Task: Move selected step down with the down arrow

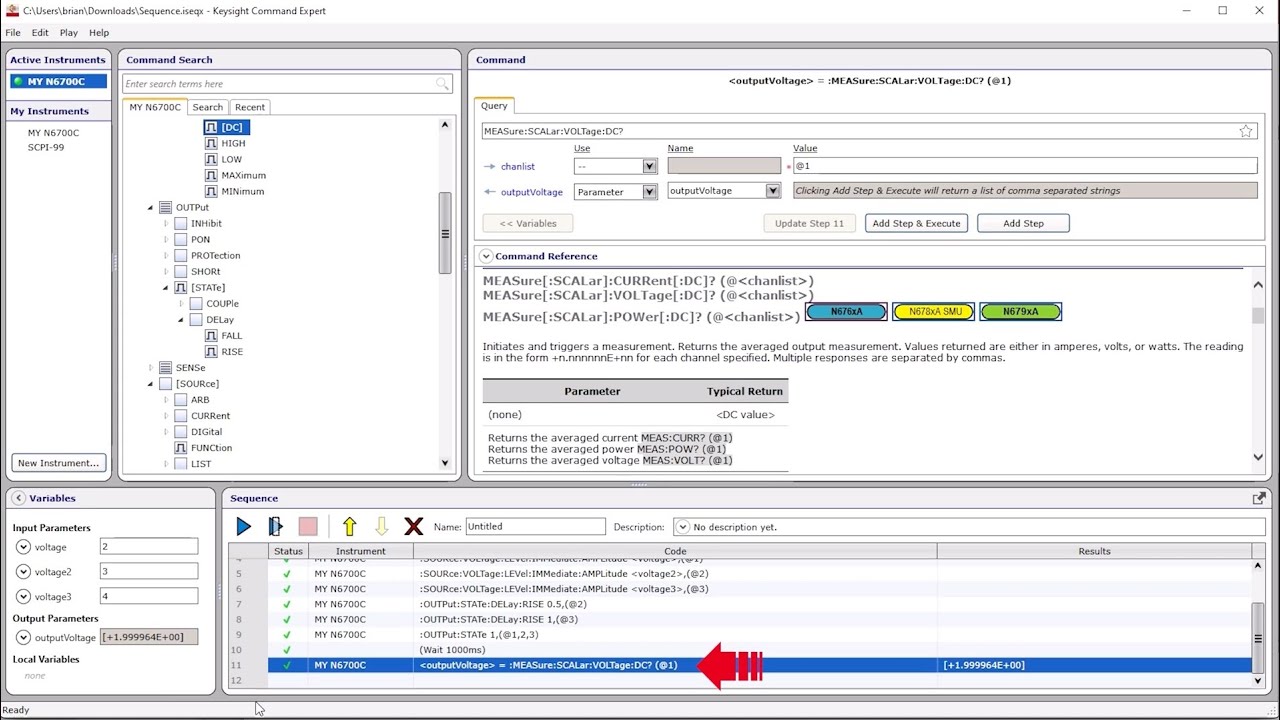Action: [381, 526]
